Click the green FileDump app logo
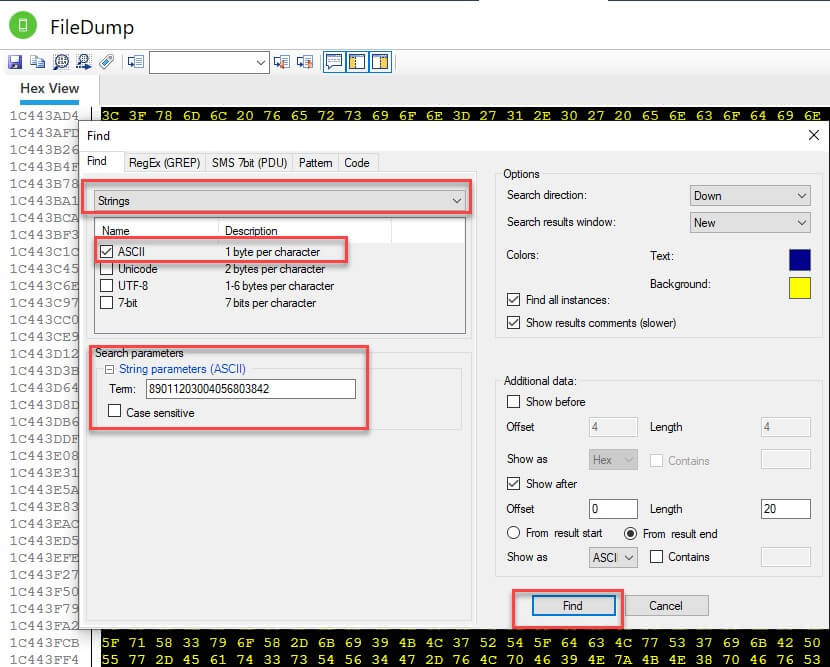 (23, 25)
